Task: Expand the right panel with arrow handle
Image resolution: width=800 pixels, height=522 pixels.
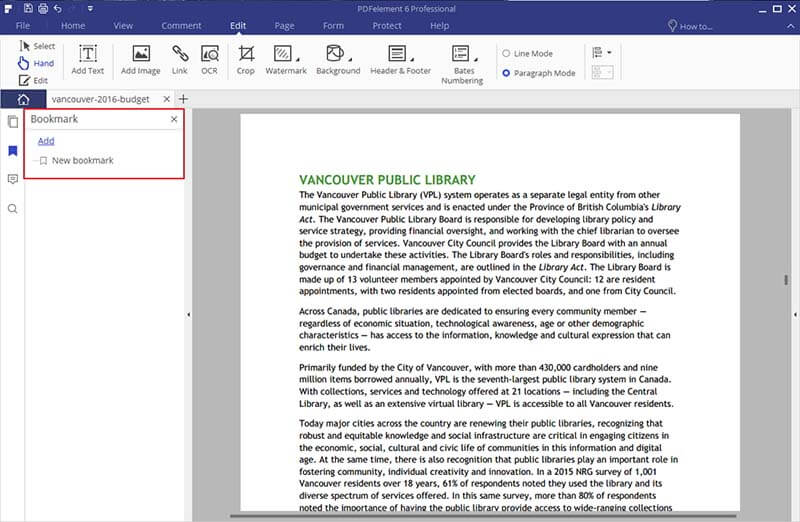Action: (x=795, y=315)
